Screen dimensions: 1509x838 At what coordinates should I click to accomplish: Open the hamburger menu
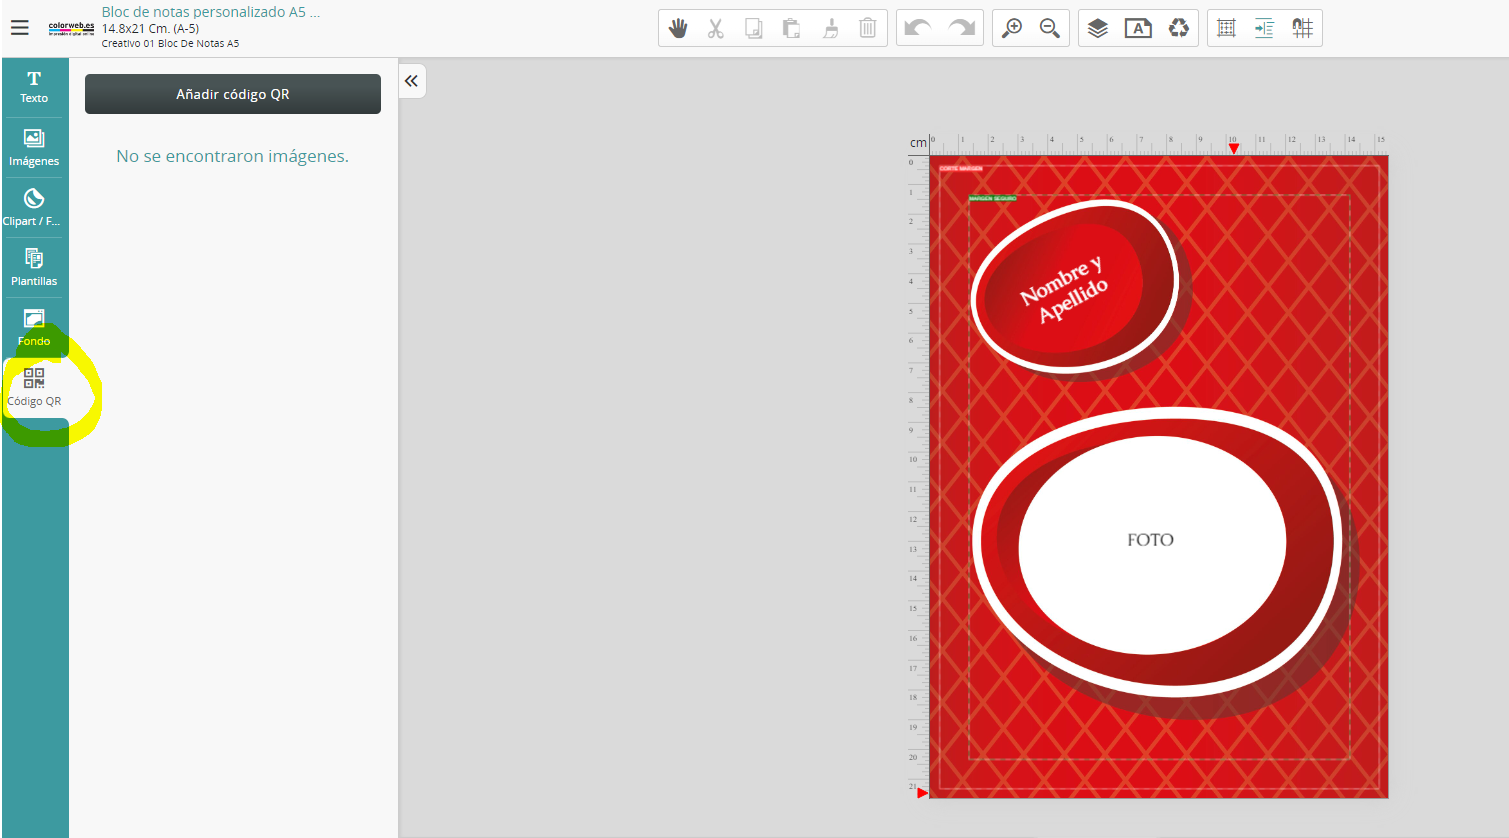[20, 27]
